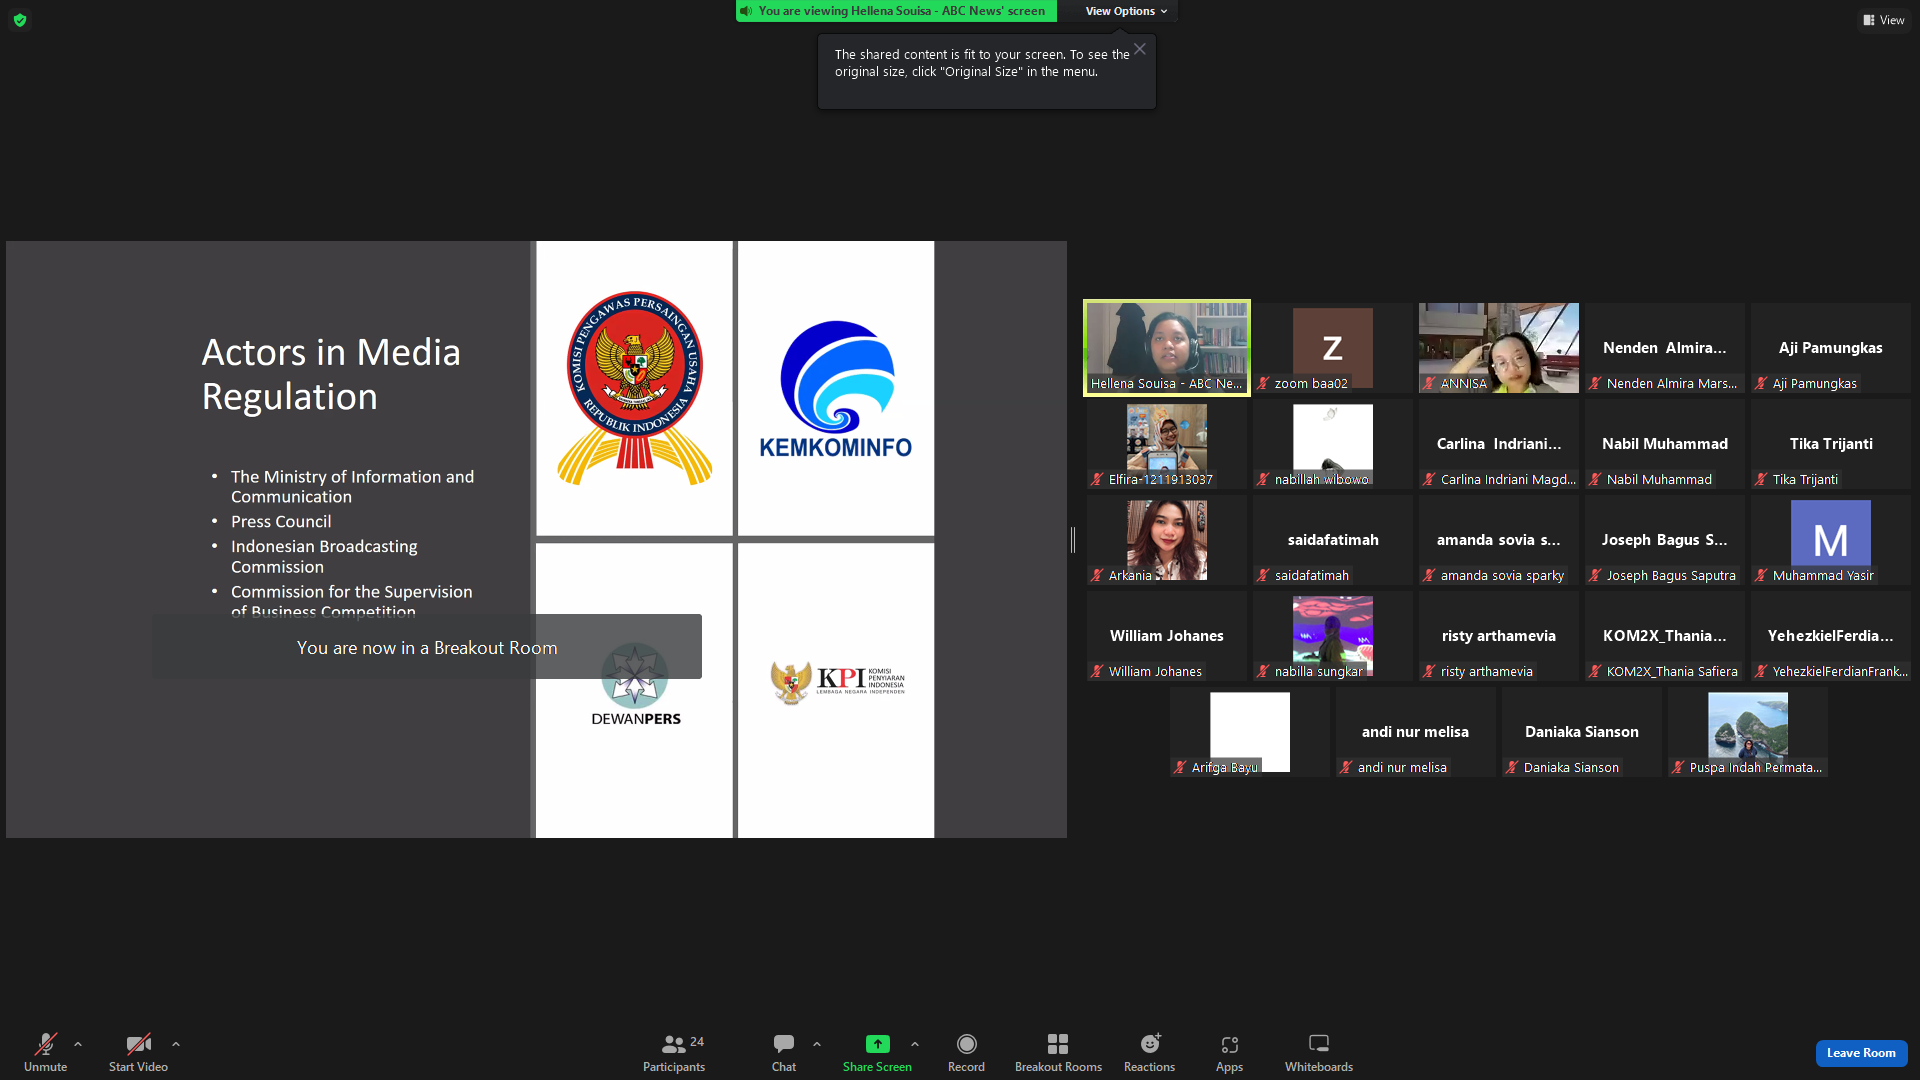Select andi nur melisa's tile
1920x1080 pixels.
(1416, 732)
